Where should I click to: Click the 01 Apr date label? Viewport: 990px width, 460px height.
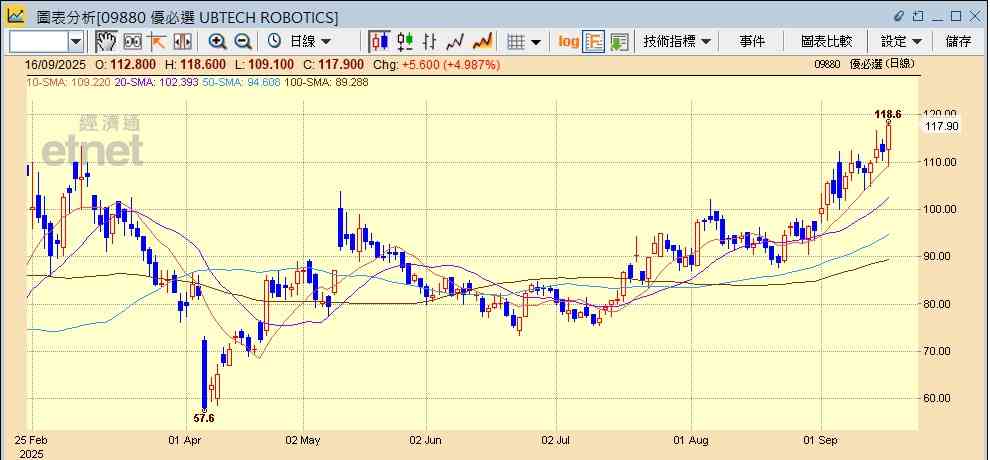183,440
